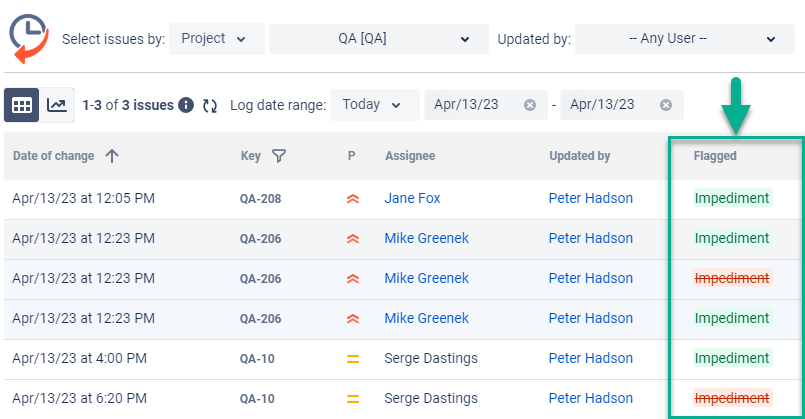Open the Jane Fox assignee link
The image size is (805, 419).
click(412, 198)
